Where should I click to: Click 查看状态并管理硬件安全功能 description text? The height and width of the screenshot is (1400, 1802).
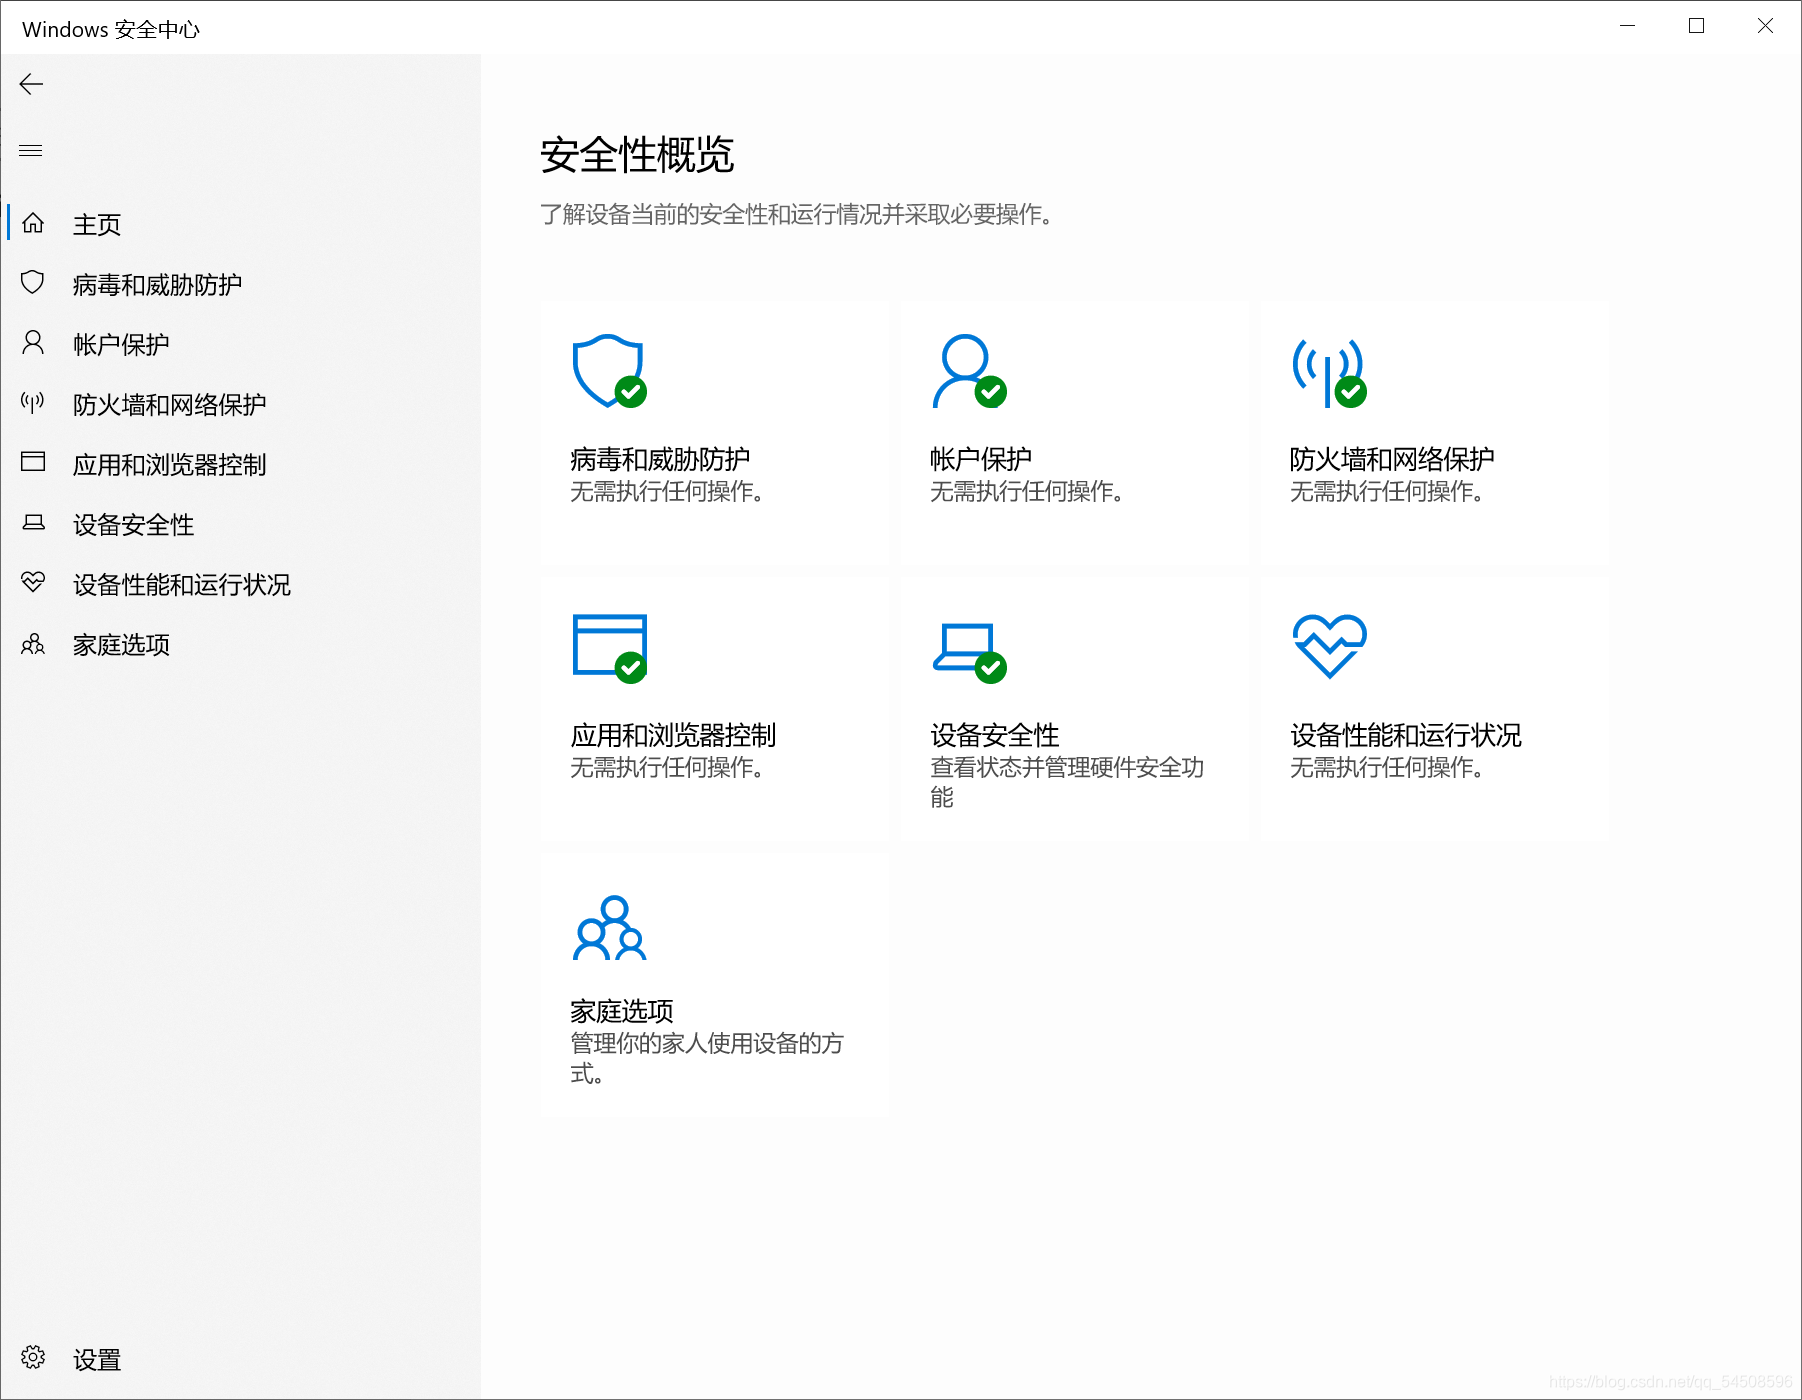(x=1067, y=782)
